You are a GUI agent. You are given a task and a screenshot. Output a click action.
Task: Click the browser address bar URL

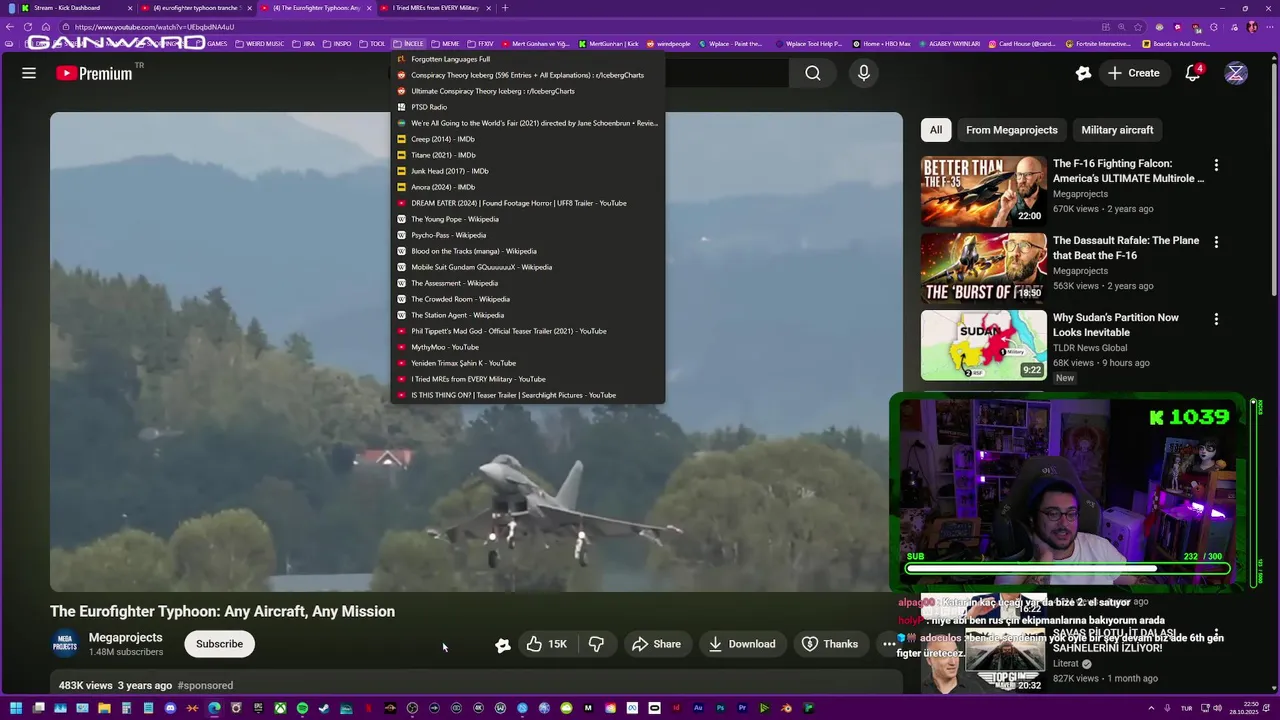point(154,27)
